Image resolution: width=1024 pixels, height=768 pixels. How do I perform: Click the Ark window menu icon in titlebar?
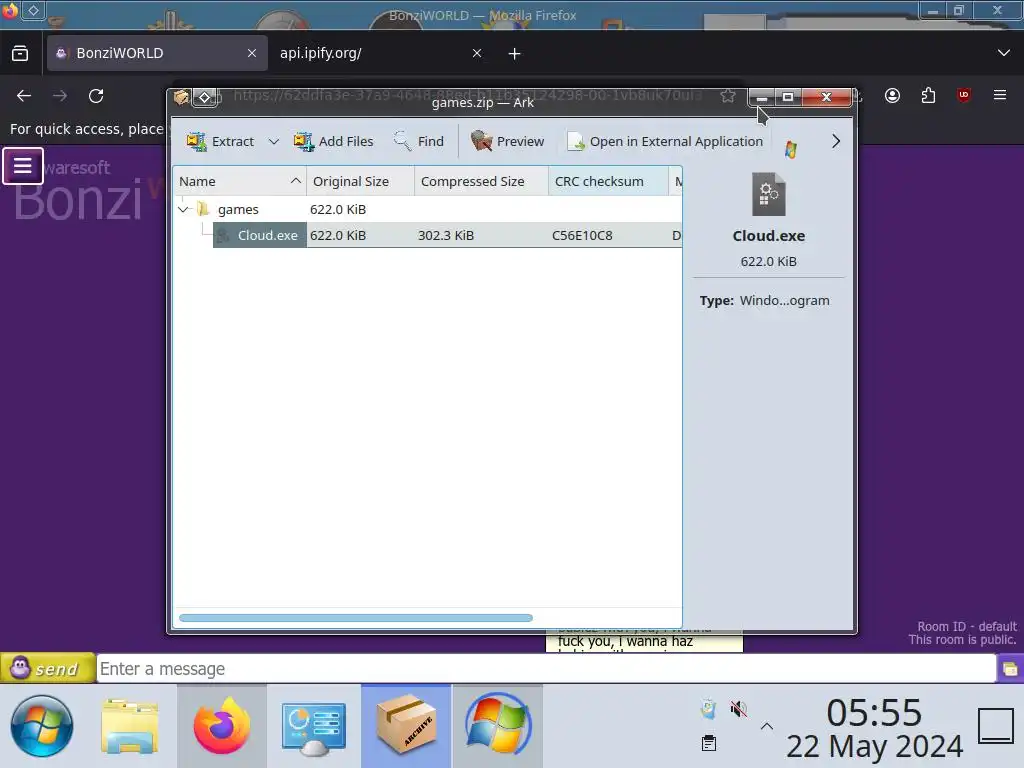coord(181,97)
